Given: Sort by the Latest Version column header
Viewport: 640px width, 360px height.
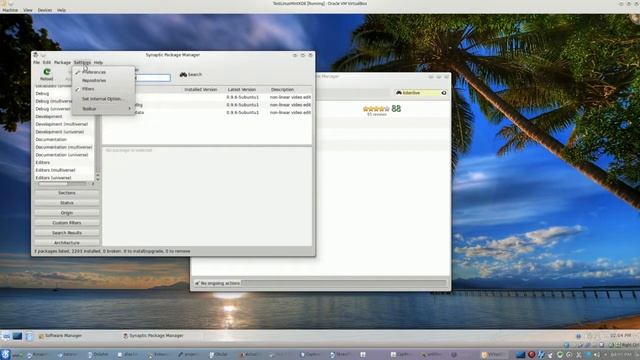Looking at the screenshot, I should pyautogui.click(x=242, y=89).
